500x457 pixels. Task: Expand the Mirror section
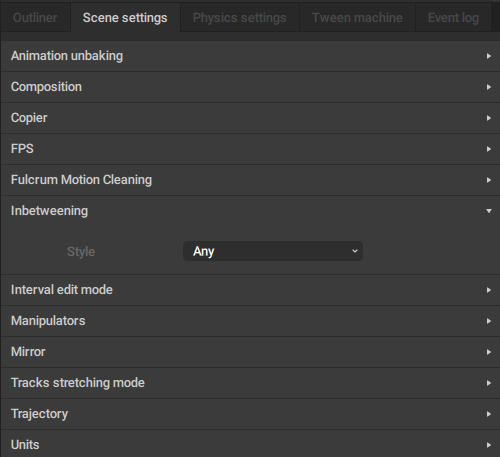pos(250,352)
